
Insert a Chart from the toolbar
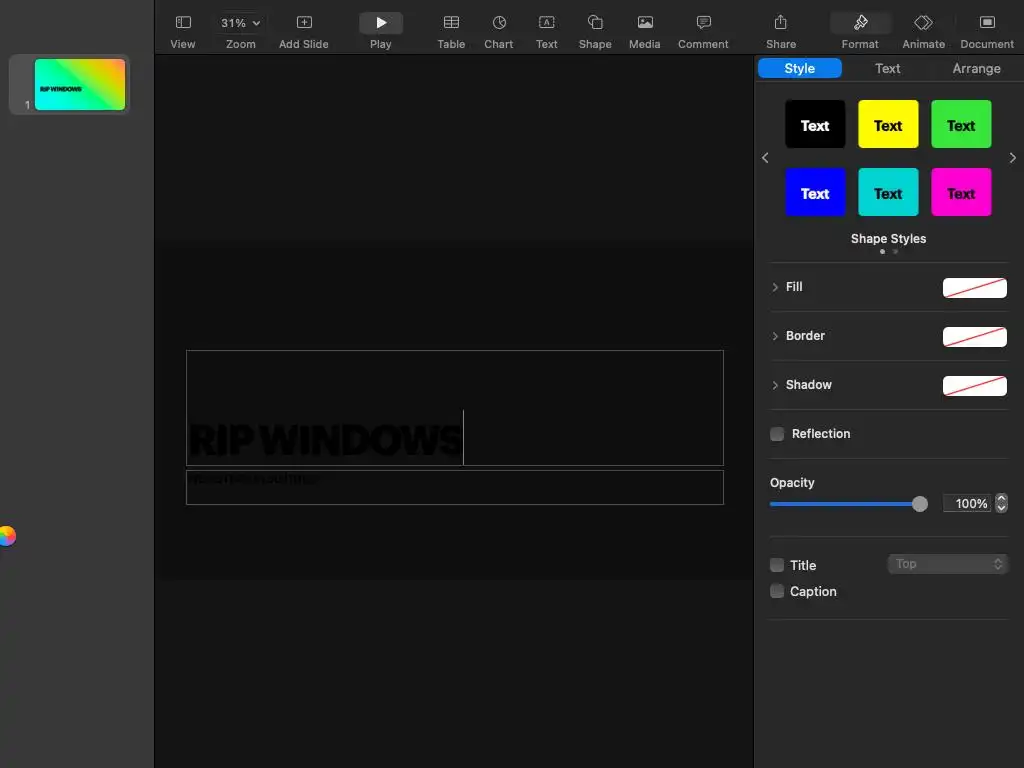point(499,32)
